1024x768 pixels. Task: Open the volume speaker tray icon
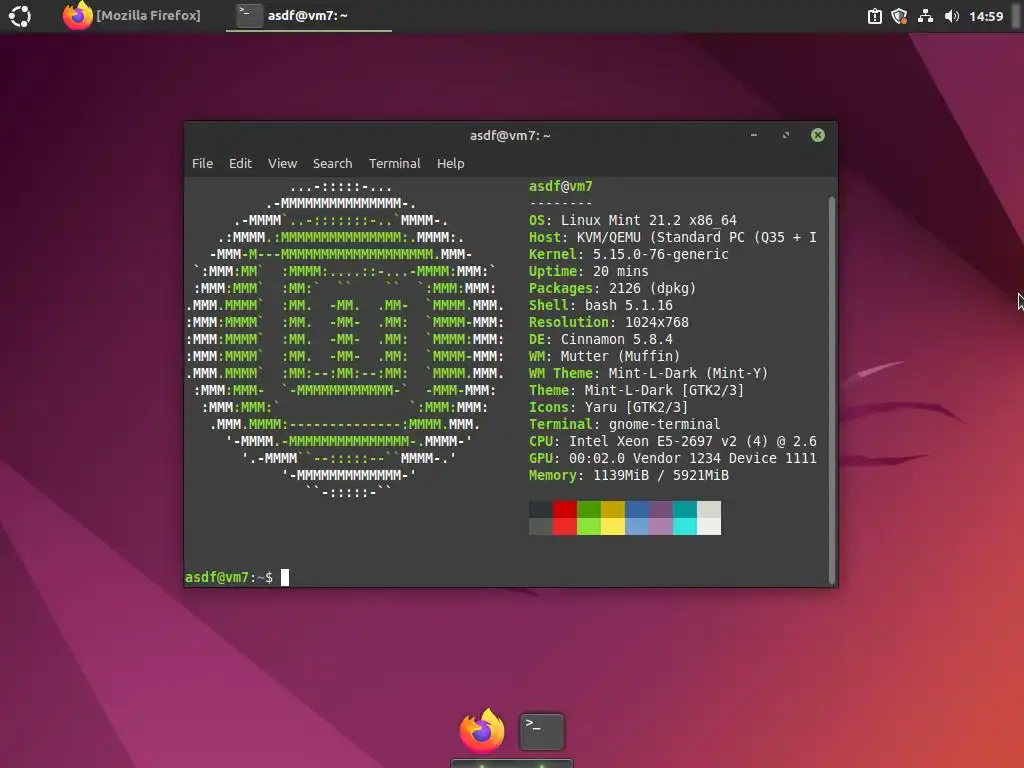coord(952,16)
